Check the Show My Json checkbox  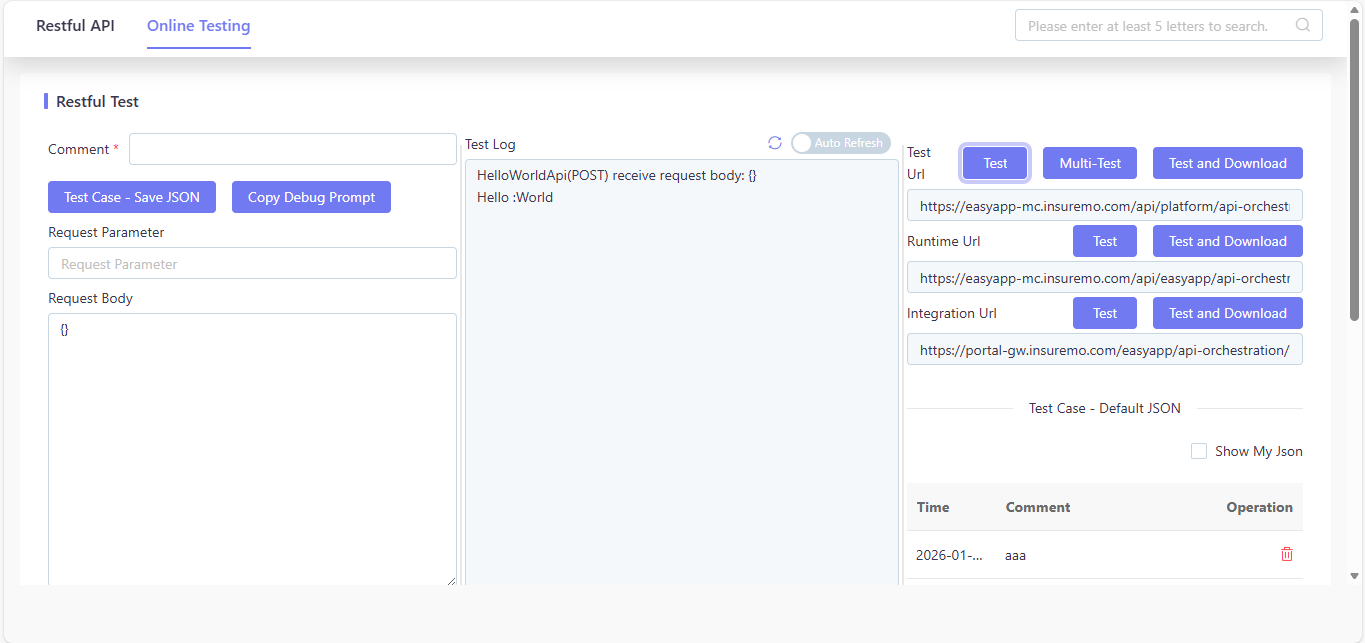(1199, 451)
